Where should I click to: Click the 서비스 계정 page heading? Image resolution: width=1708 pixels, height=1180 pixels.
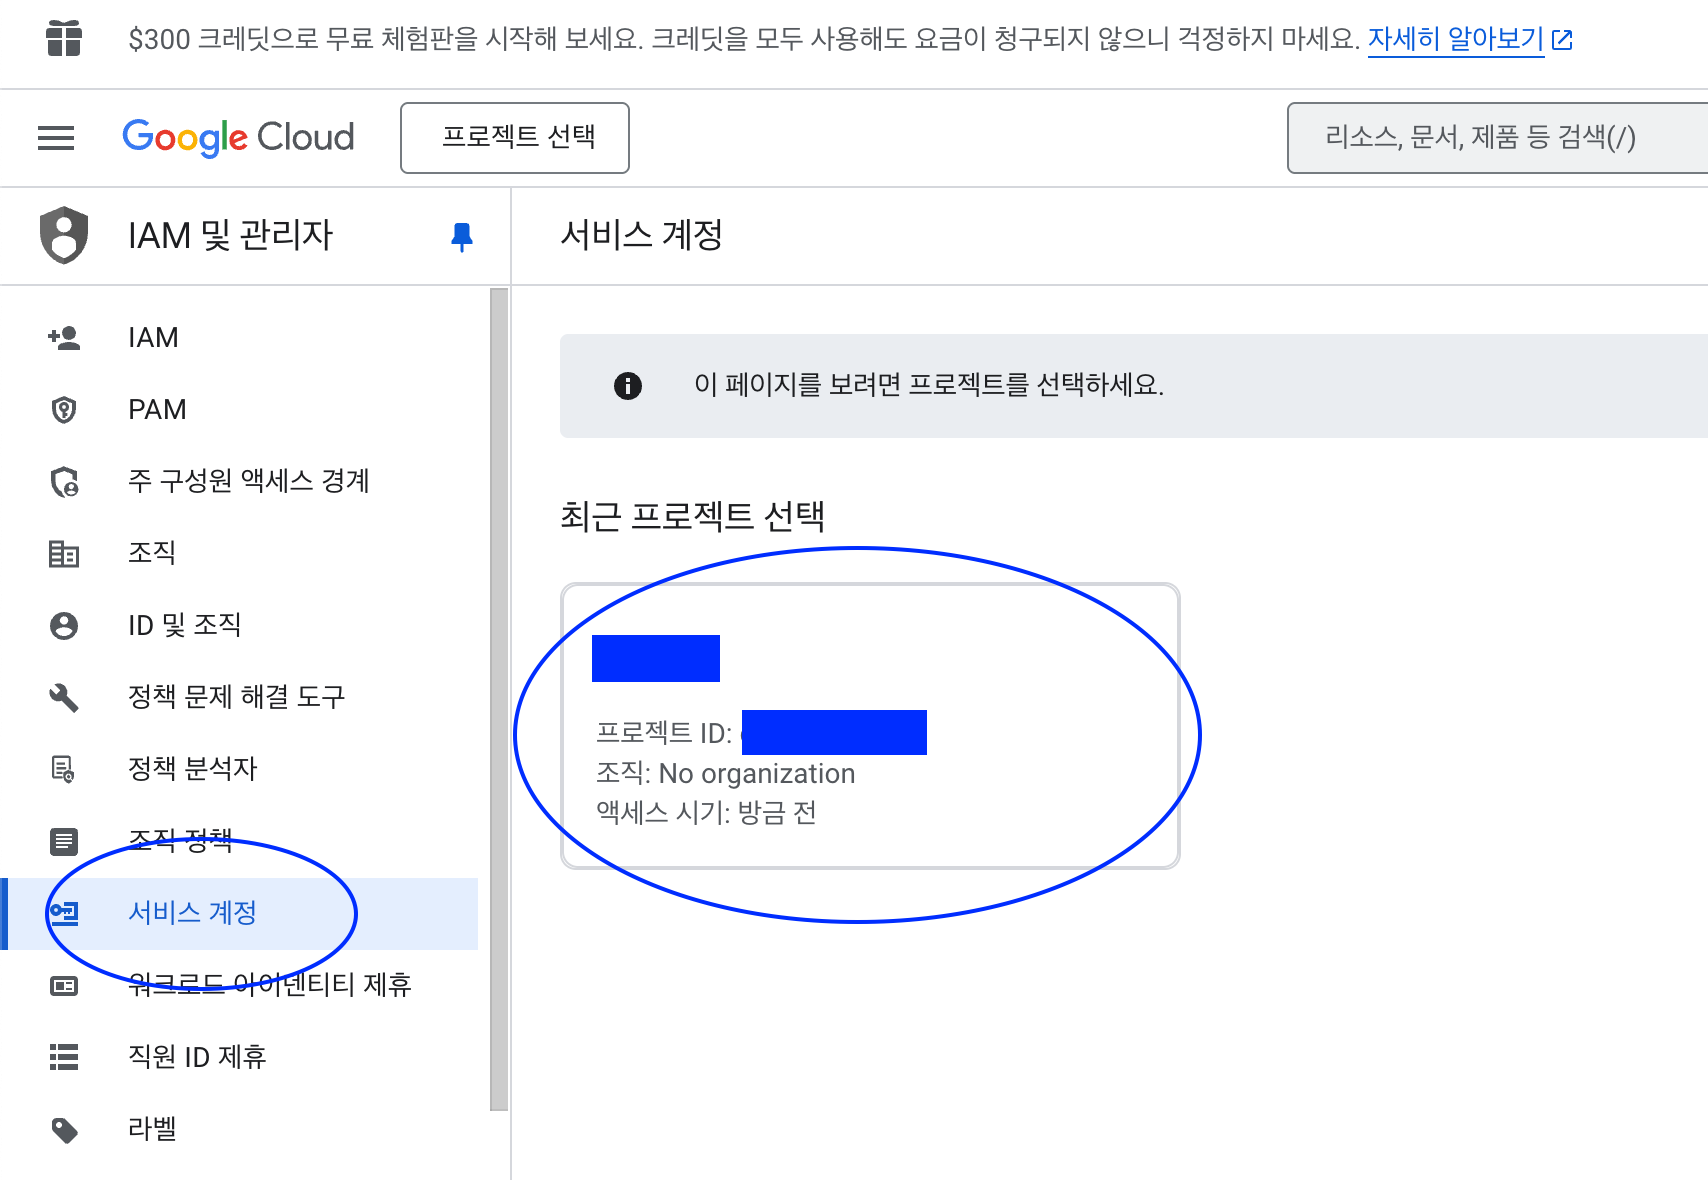[642, 235]
